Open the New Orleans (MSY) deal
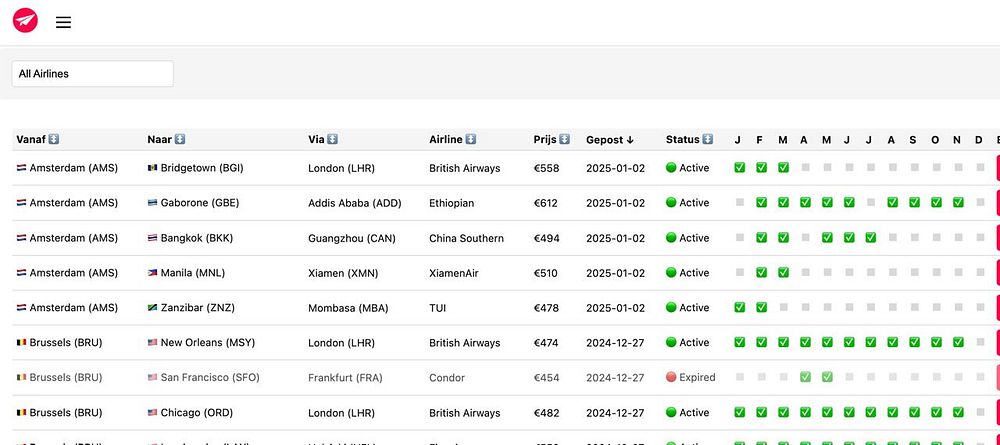The width and height of the screenshot is (1000, 445). [x=207, y=343]
